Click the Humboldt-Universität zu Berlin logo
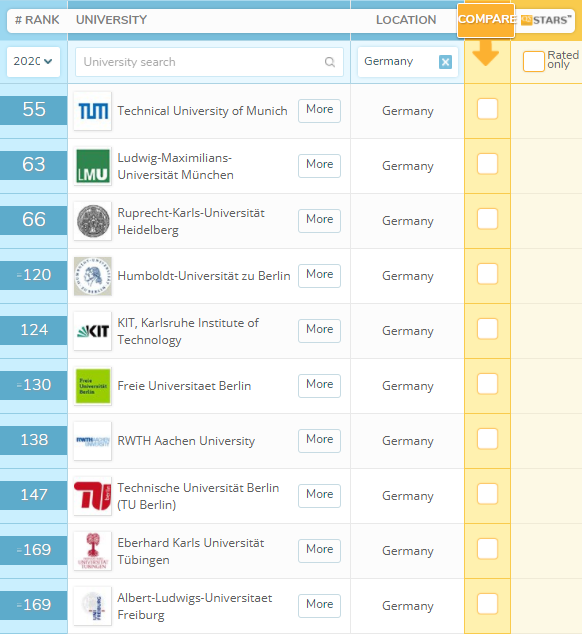 (x=93, y=276)
